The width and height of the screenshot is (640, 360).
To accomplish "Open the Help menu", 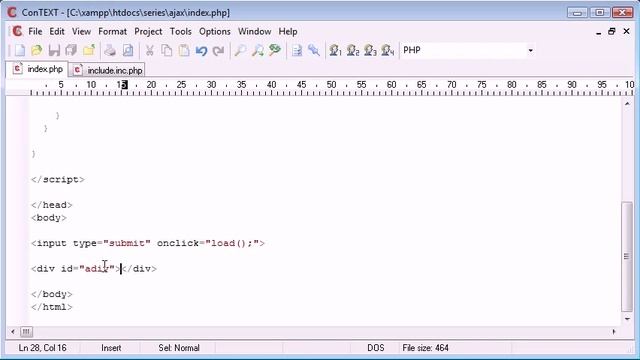I will (288, 31).
